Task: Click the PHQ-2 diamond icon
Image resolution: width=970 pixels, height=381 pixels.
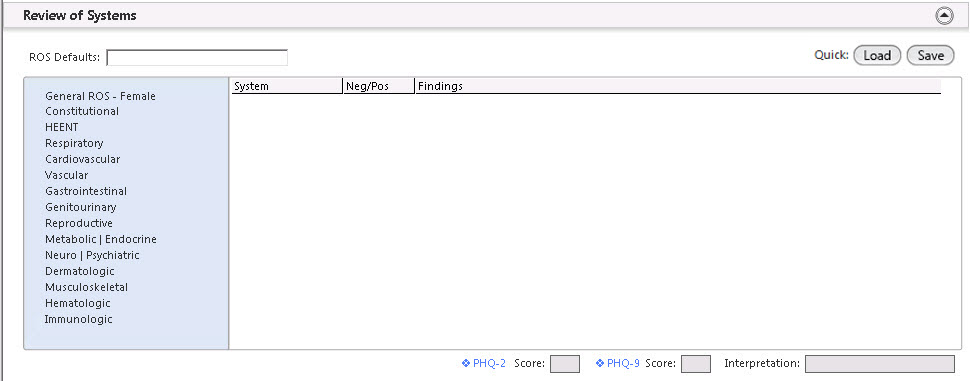Action: 466,364
